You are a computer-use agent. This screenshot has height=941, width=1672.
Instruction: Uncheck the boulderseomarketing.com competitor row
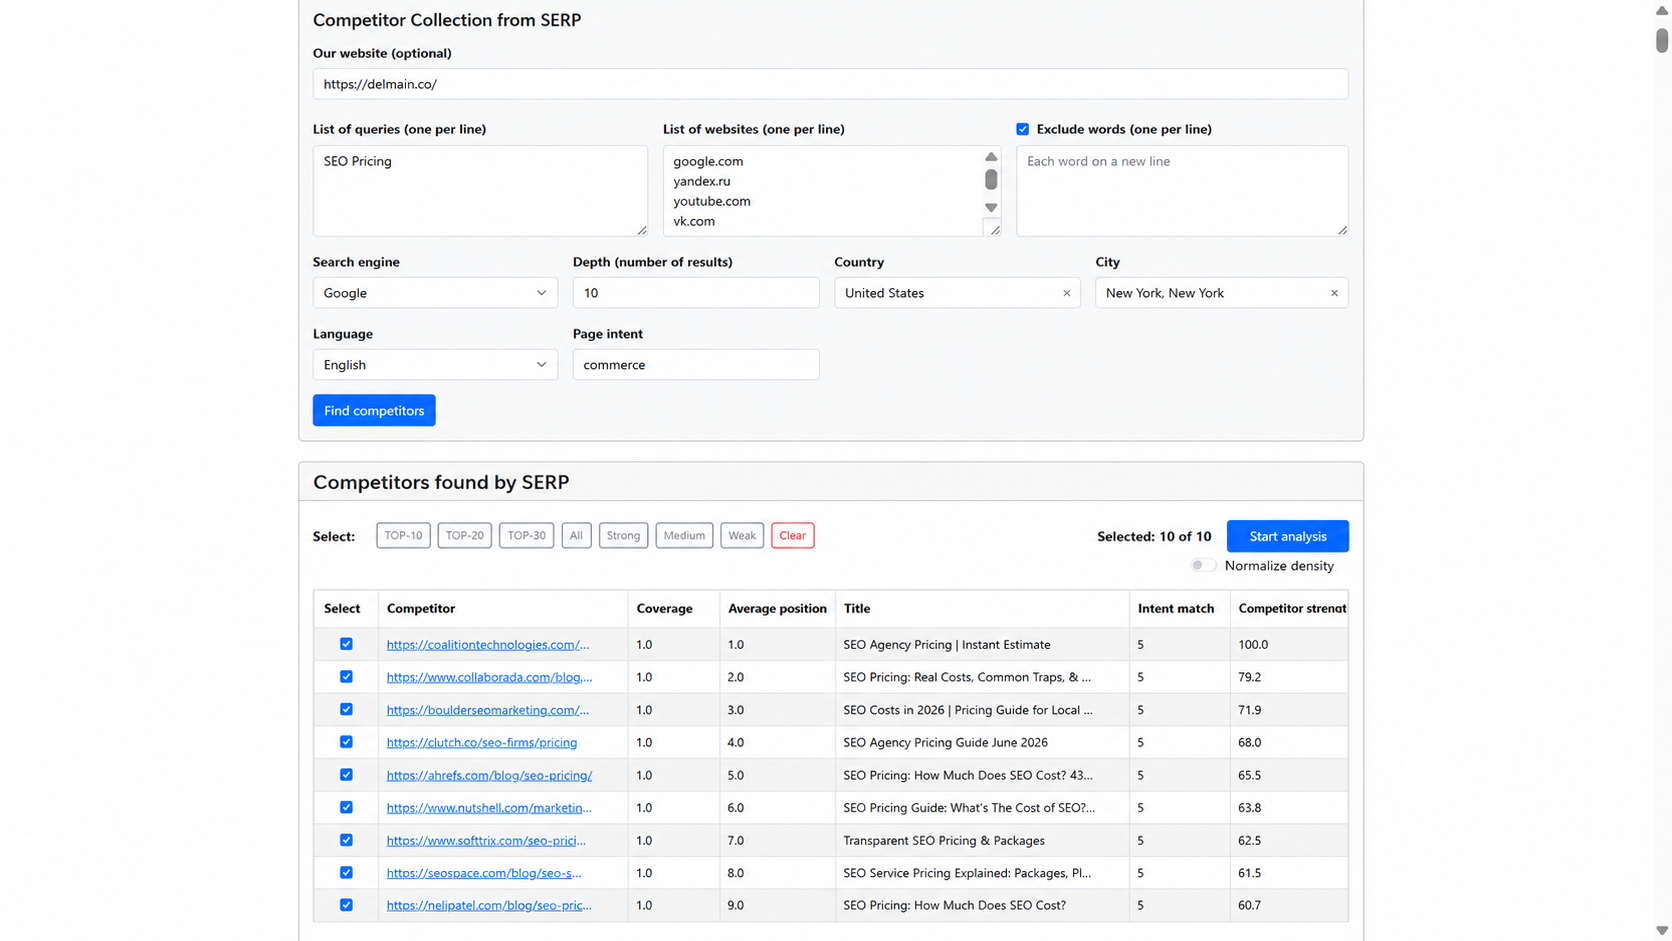point(346,709)
